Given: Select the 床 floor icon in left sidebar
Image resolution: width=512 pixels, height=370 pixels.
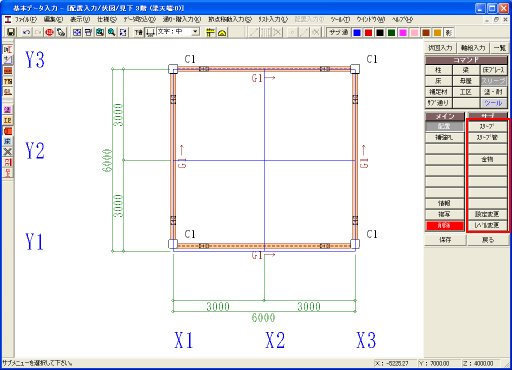Looking at the screenshot, I should click(x=8, y=141).
